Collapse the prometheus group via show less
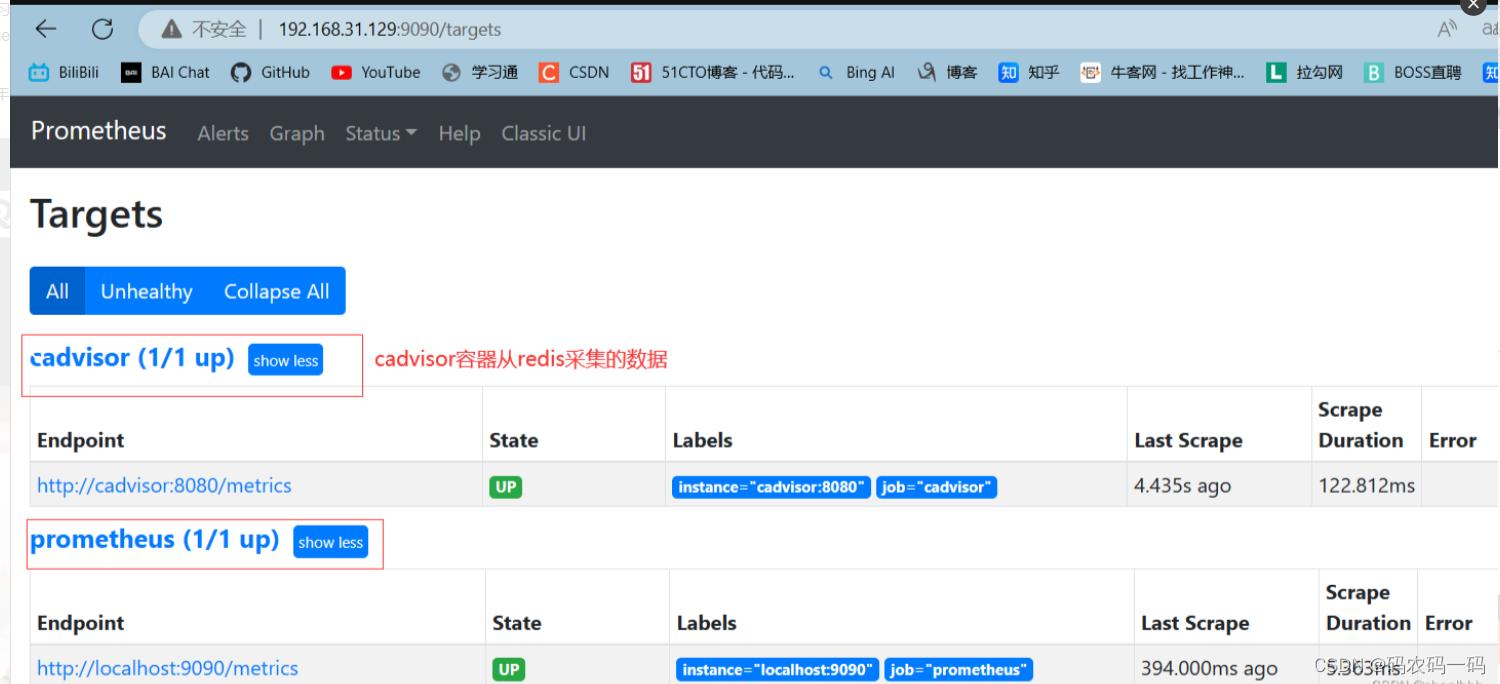Screen dimensions: 1500x684 coord(330,542)
